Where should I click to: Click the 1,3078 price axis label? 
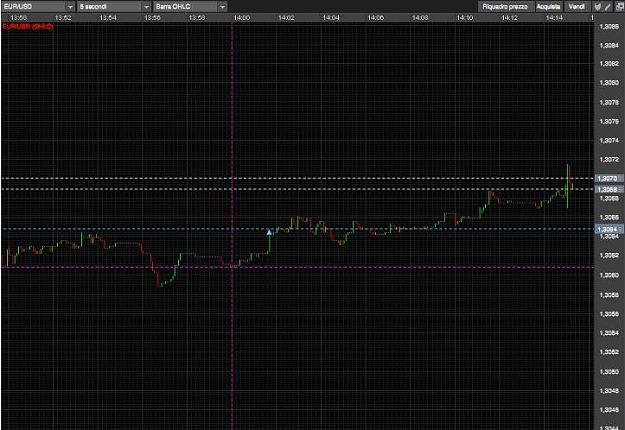609,102
